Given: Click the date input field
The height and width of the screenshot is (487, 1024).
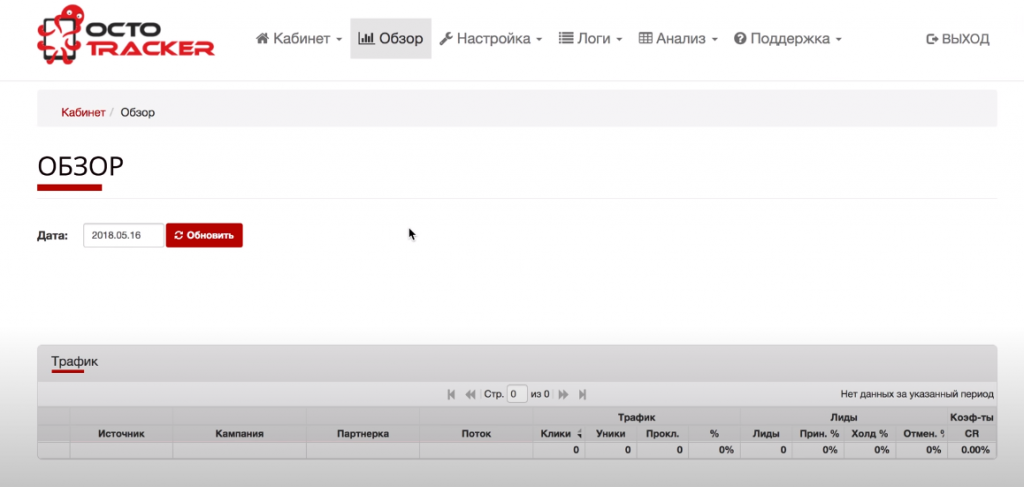Looking at the screenshot, I should pos(123,235).
